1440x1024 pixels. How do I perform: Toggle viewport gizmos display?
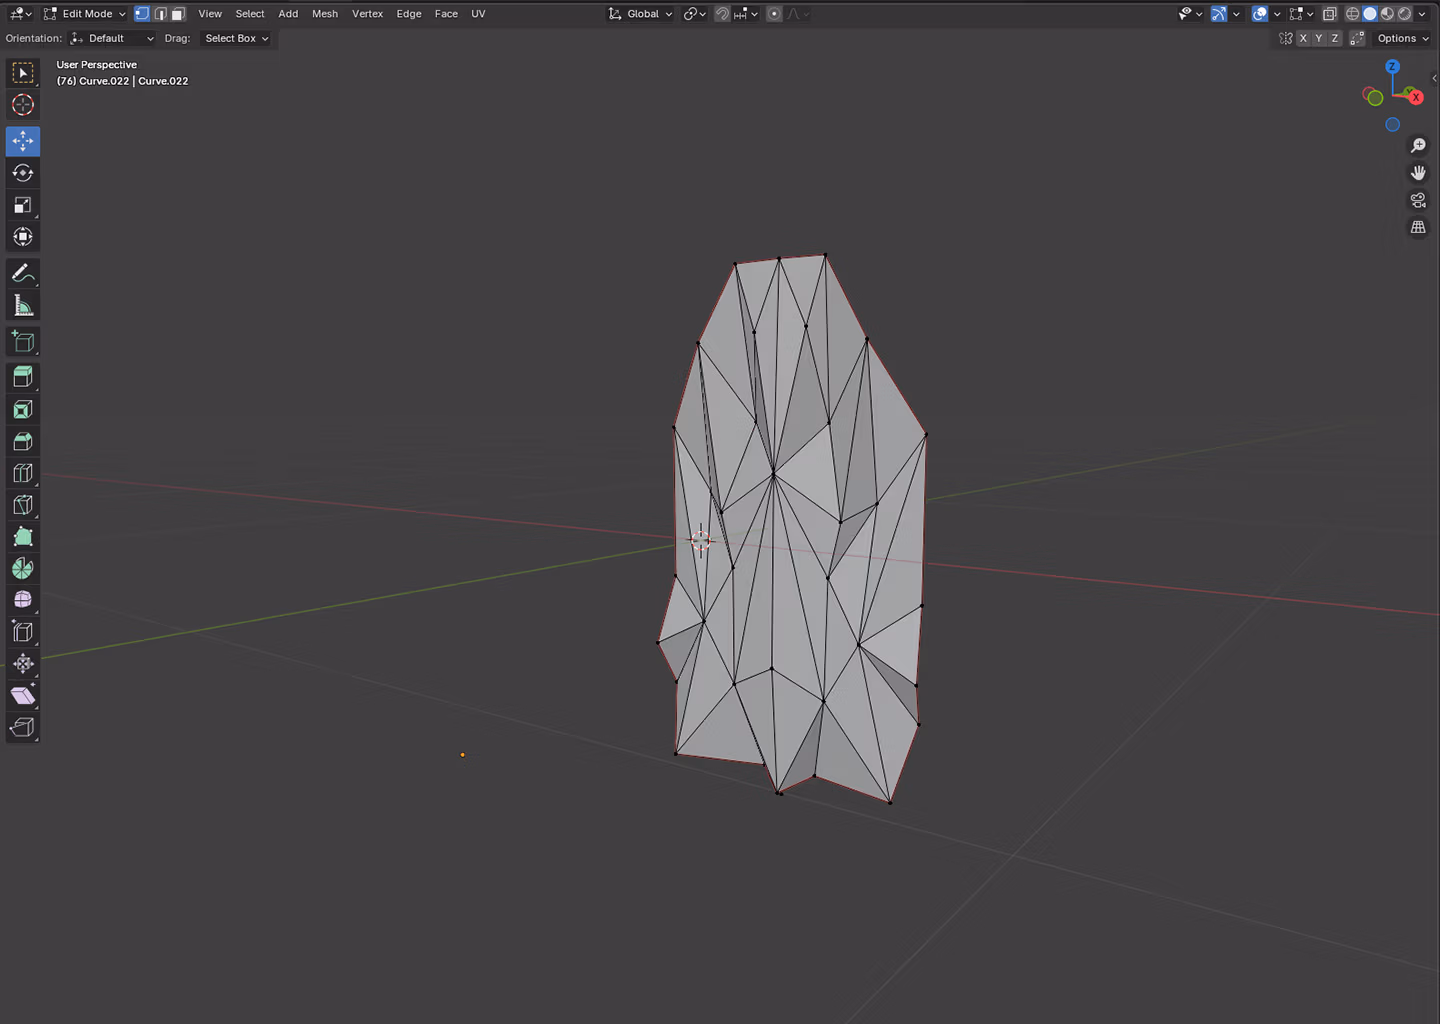click(1219, 14)
